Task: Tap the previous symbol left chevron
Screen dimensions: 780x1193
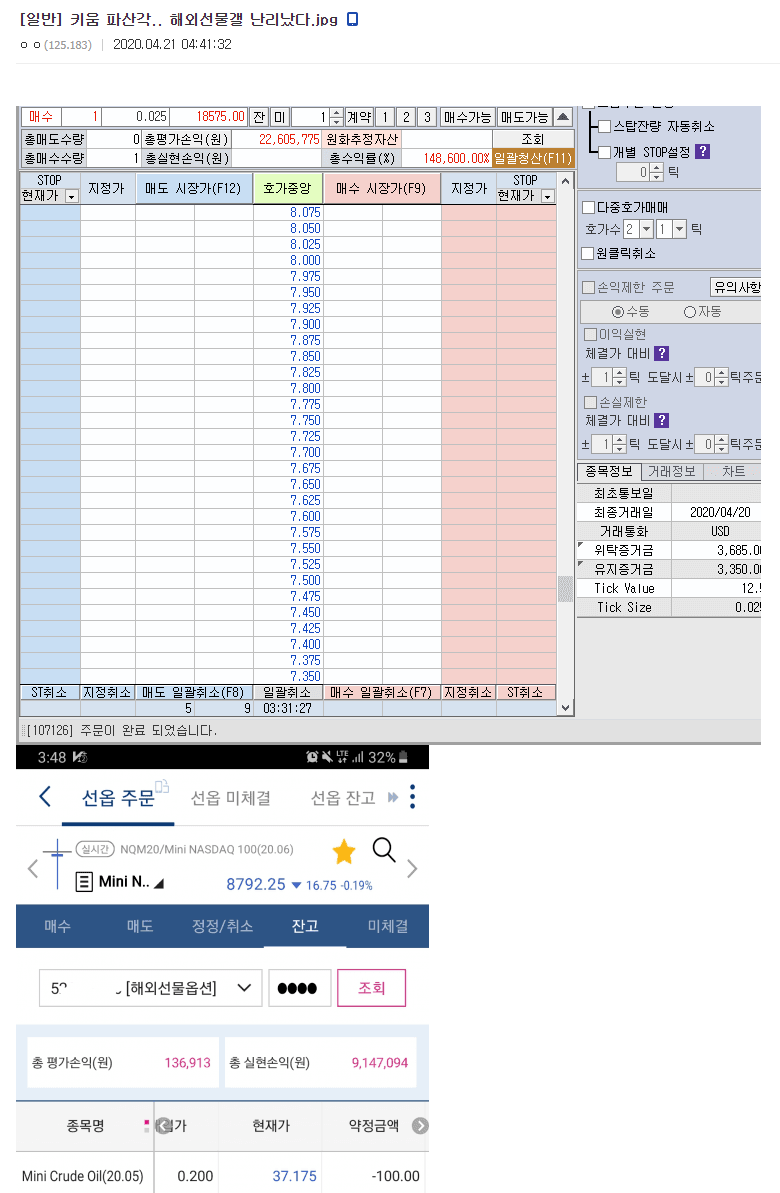Action: tap(33, 868)
